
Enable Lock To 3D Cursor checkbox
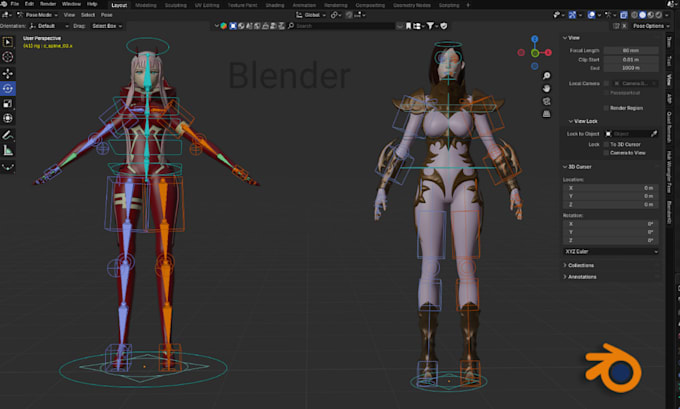pyautogui.click(x=606, y=144)
